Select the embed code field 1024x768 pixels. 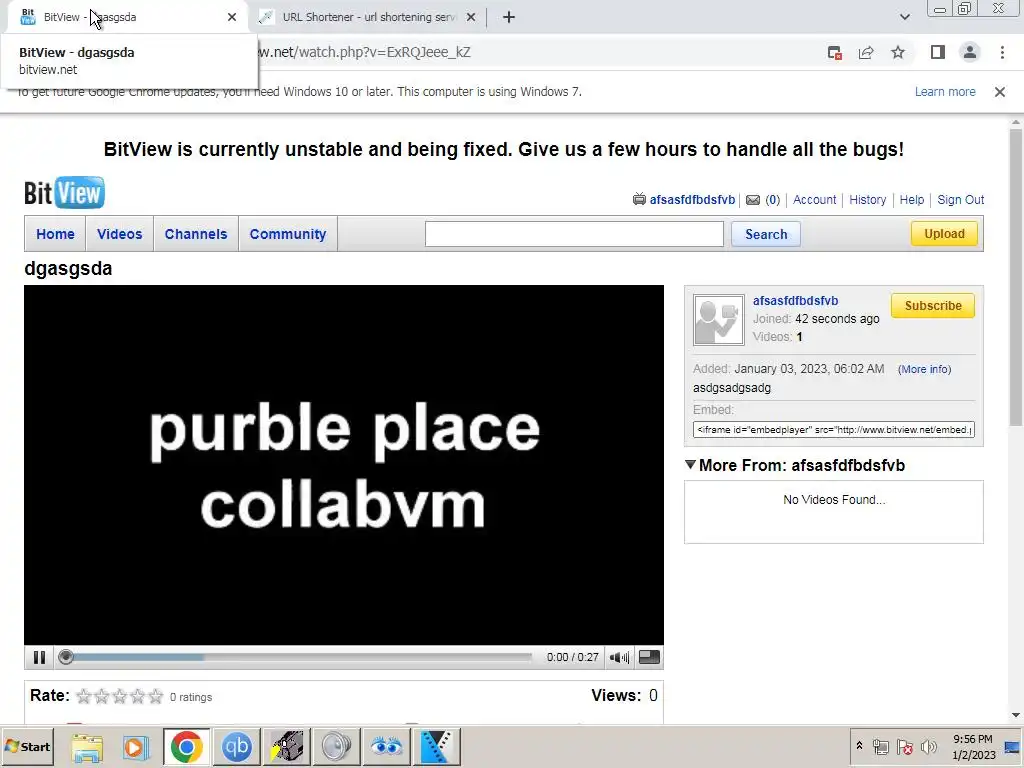coord(833,430)
